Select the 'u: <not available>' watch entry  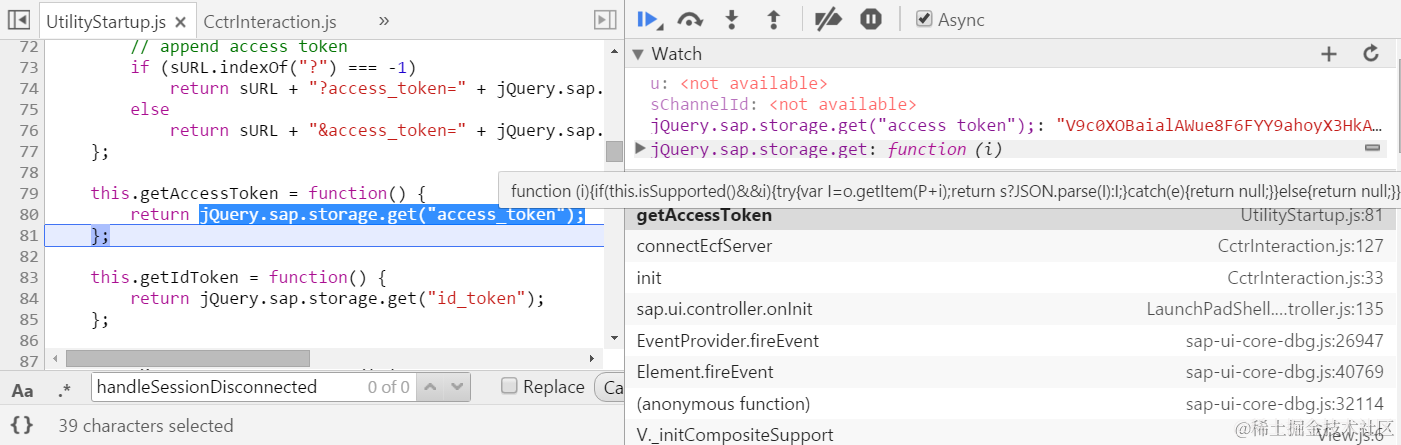(739, 84)
